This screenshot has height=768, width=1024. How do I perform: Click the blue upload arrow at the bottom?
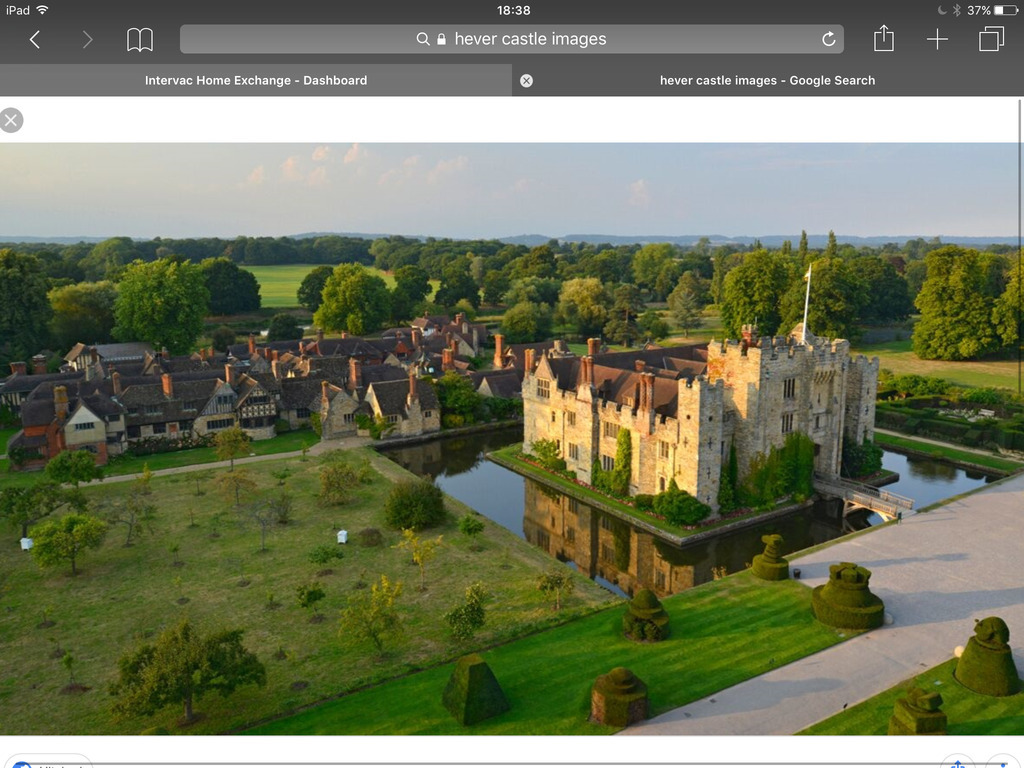pyautogui.click(x=957, y=762)
